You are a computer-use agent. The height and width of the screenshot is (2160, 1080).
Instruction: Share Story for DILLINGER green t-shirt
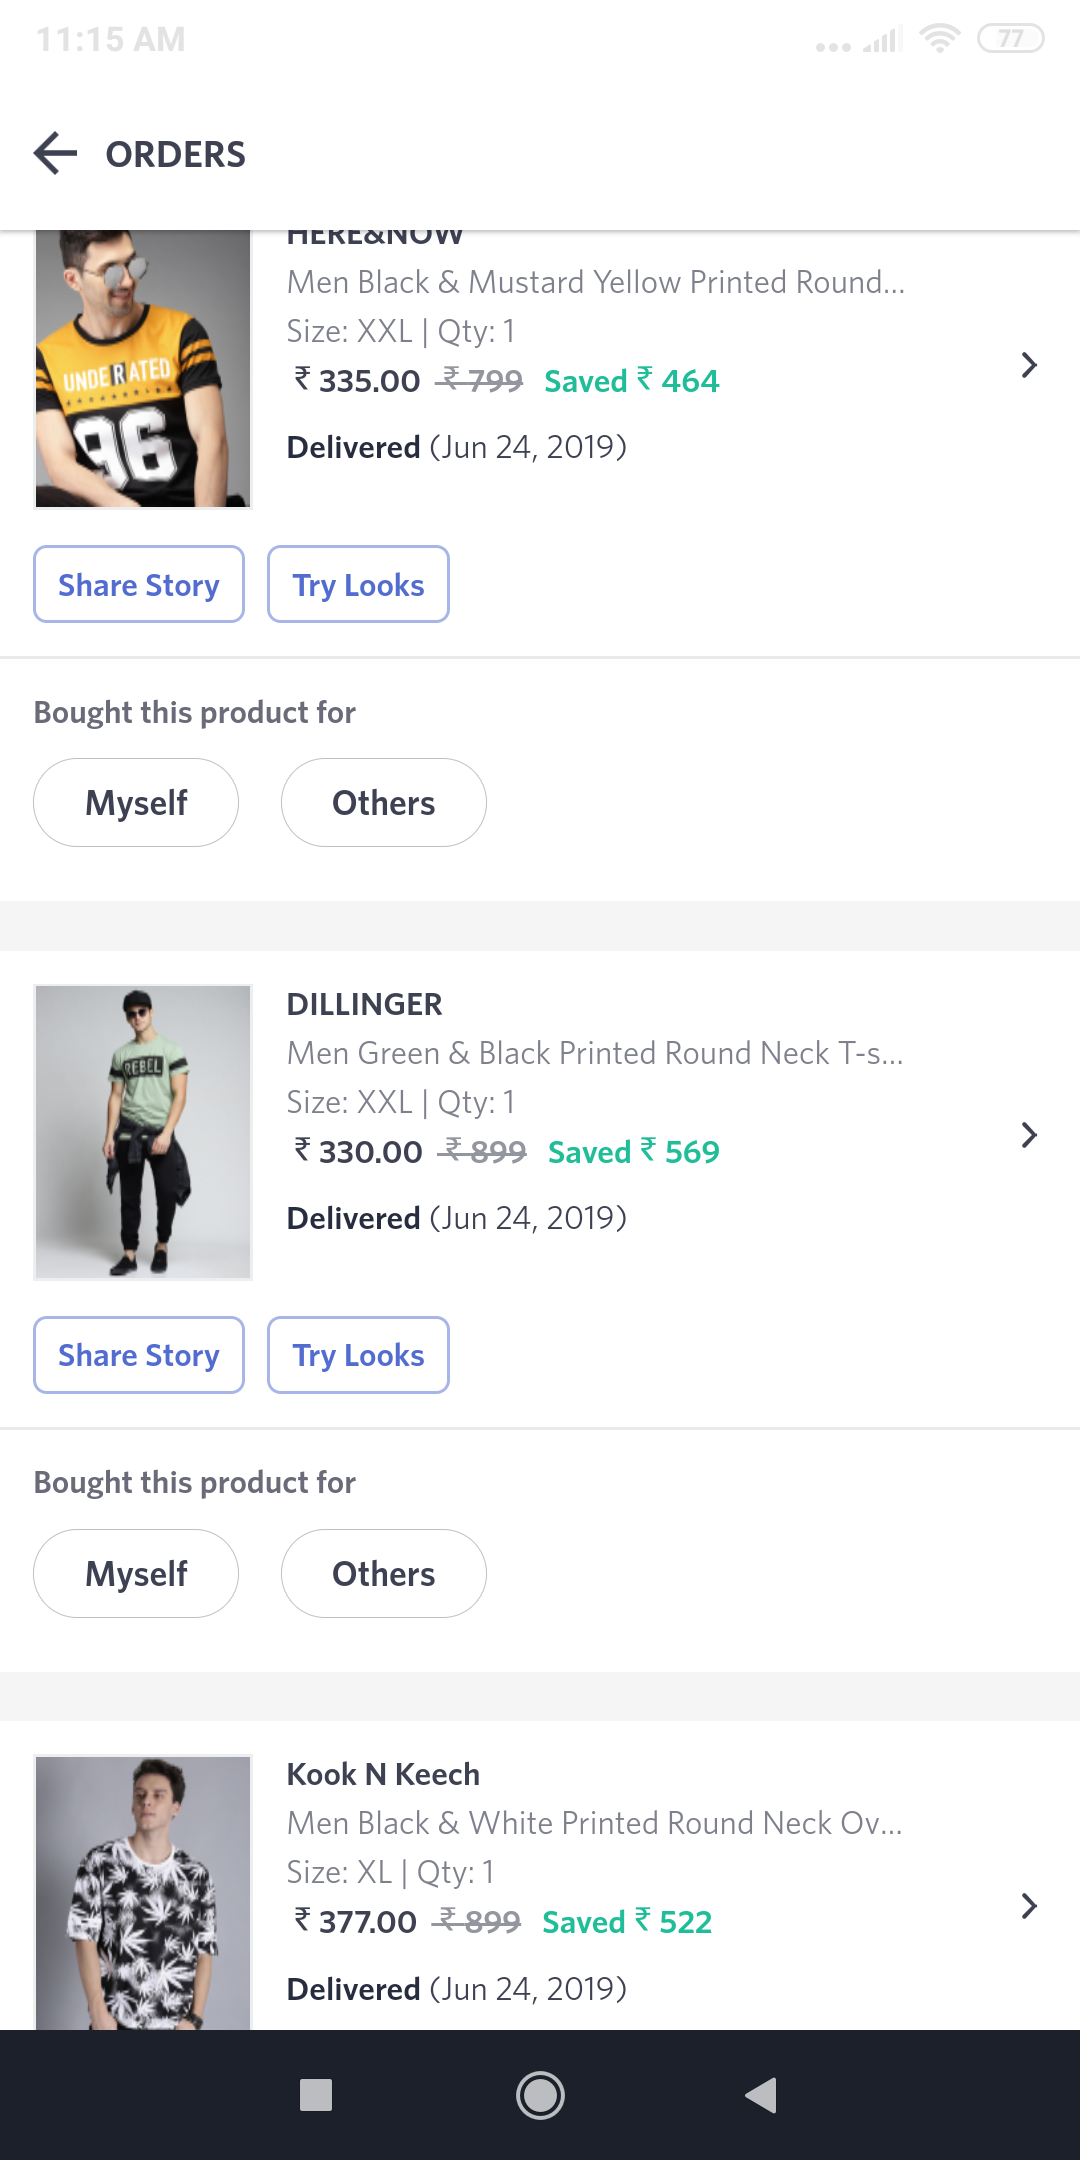pos(139,1355)
